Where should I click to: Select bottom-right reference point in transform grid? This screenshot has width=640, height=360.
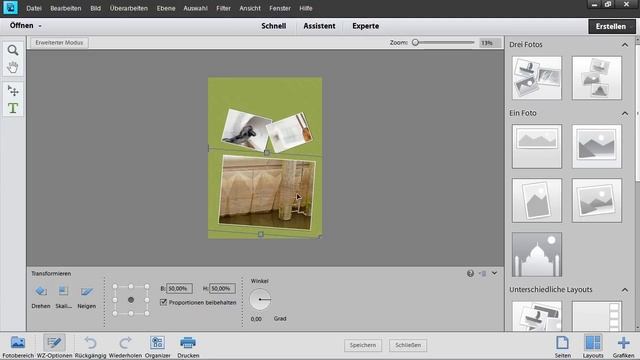coord(147,313)
